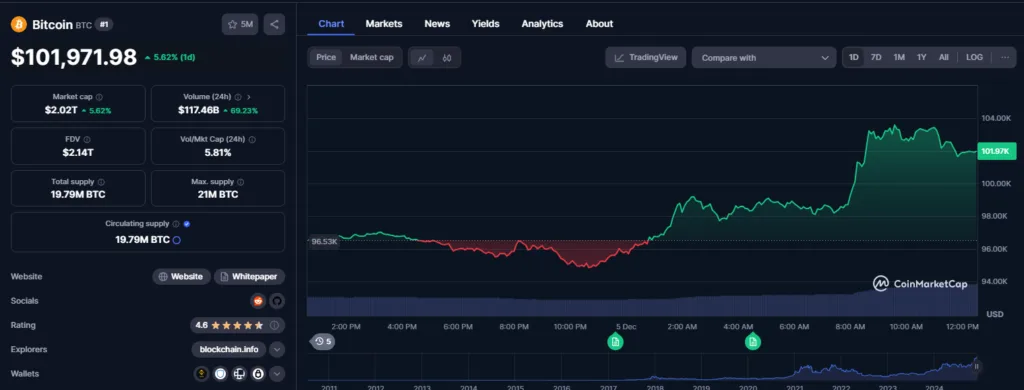Click the blue shield wallet icon

click(221, 374)
